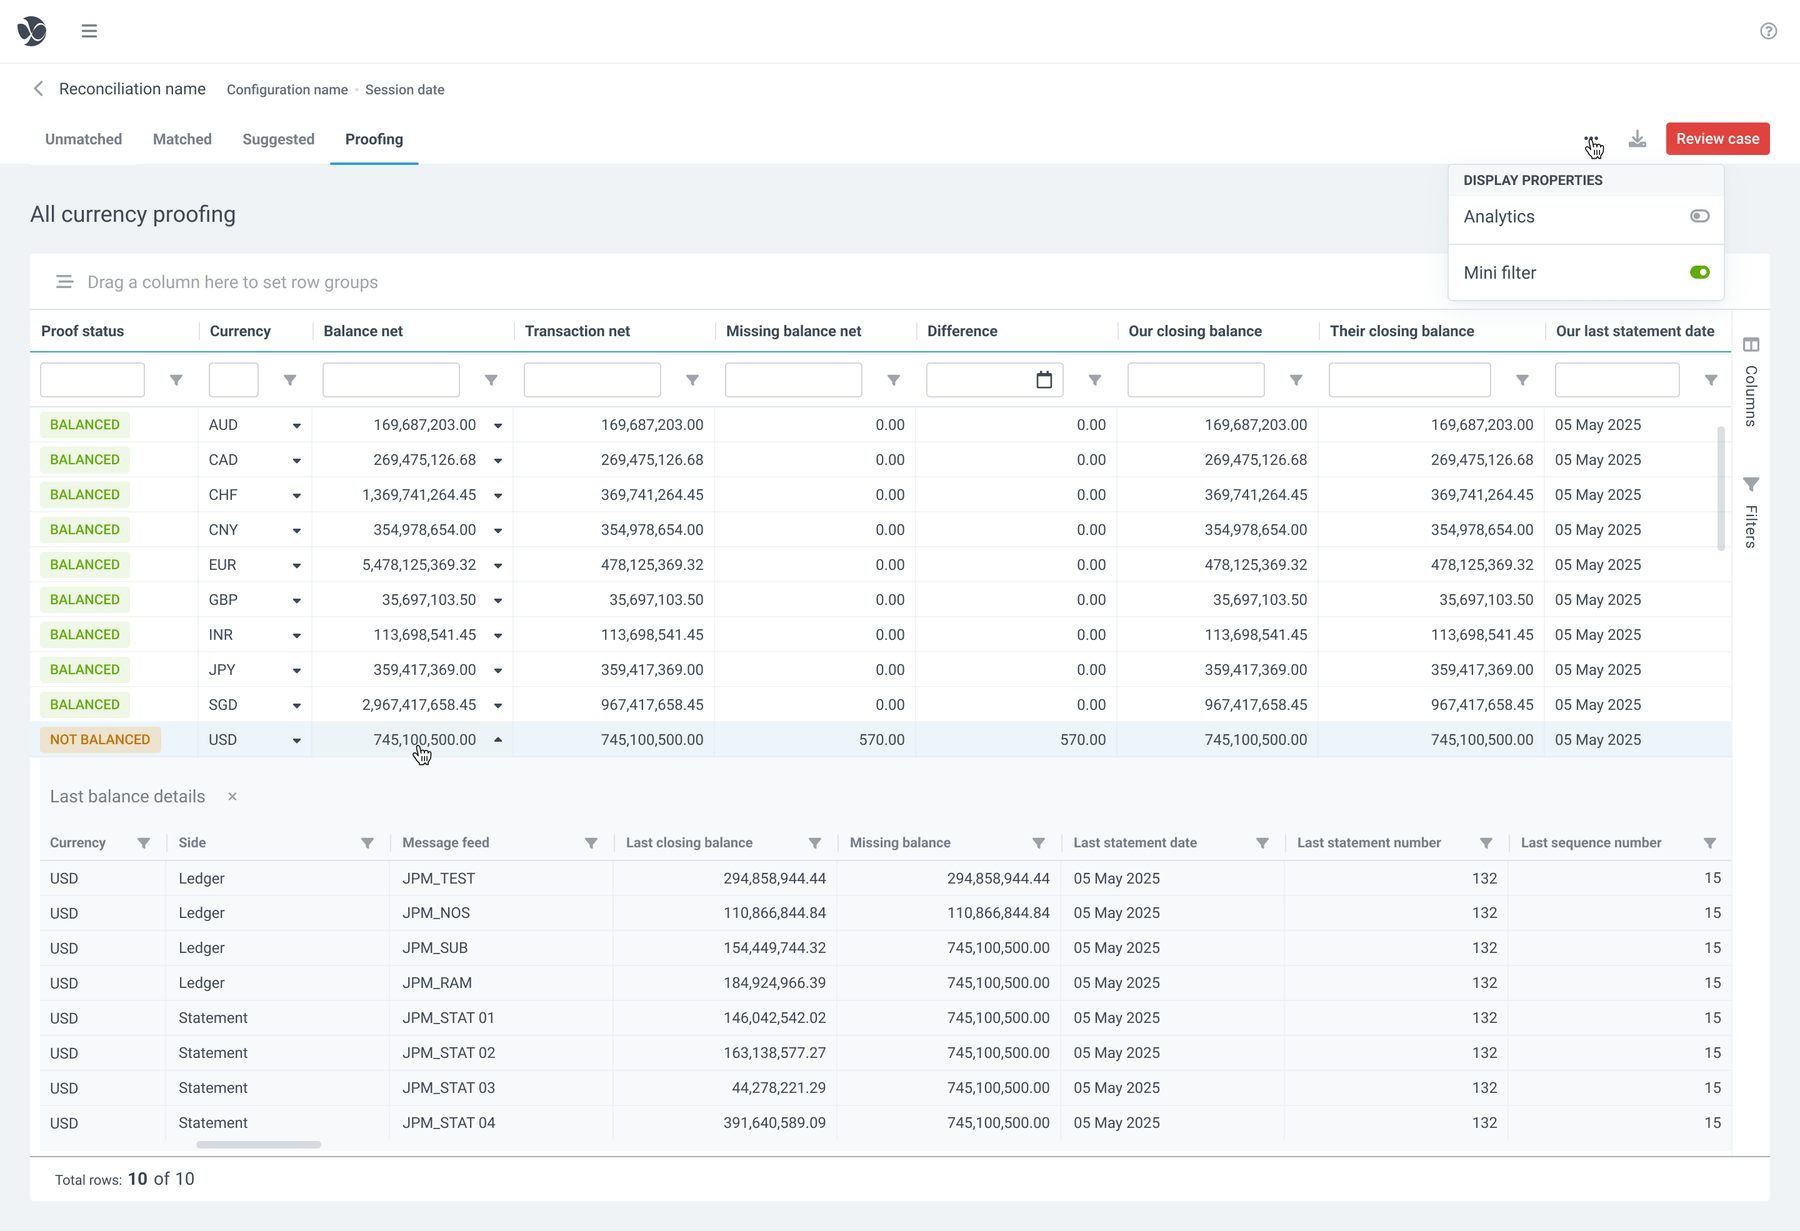Screen dimensions: 1800x1231
Task: Sort details by Last sequence number header
Action: [1591, 843]
